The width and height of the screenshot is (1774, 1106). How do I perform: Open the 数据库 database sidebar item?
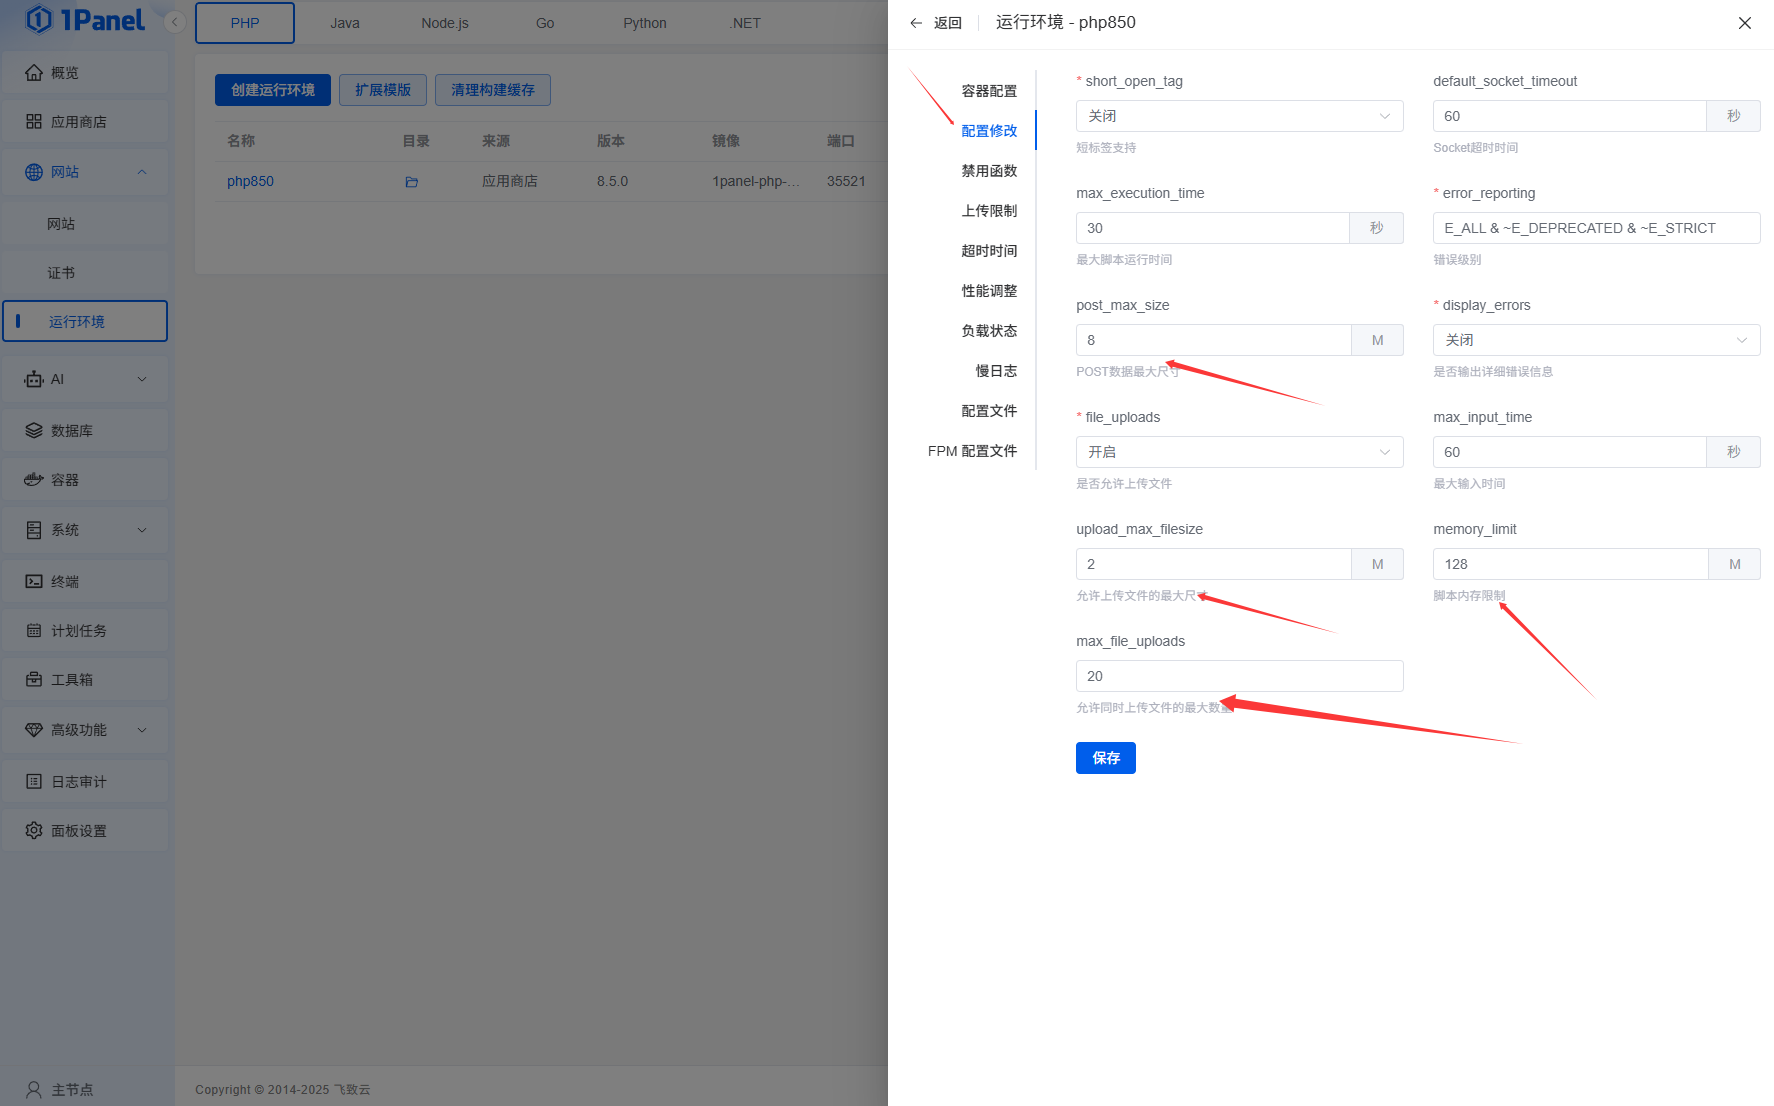coord(71,431)
